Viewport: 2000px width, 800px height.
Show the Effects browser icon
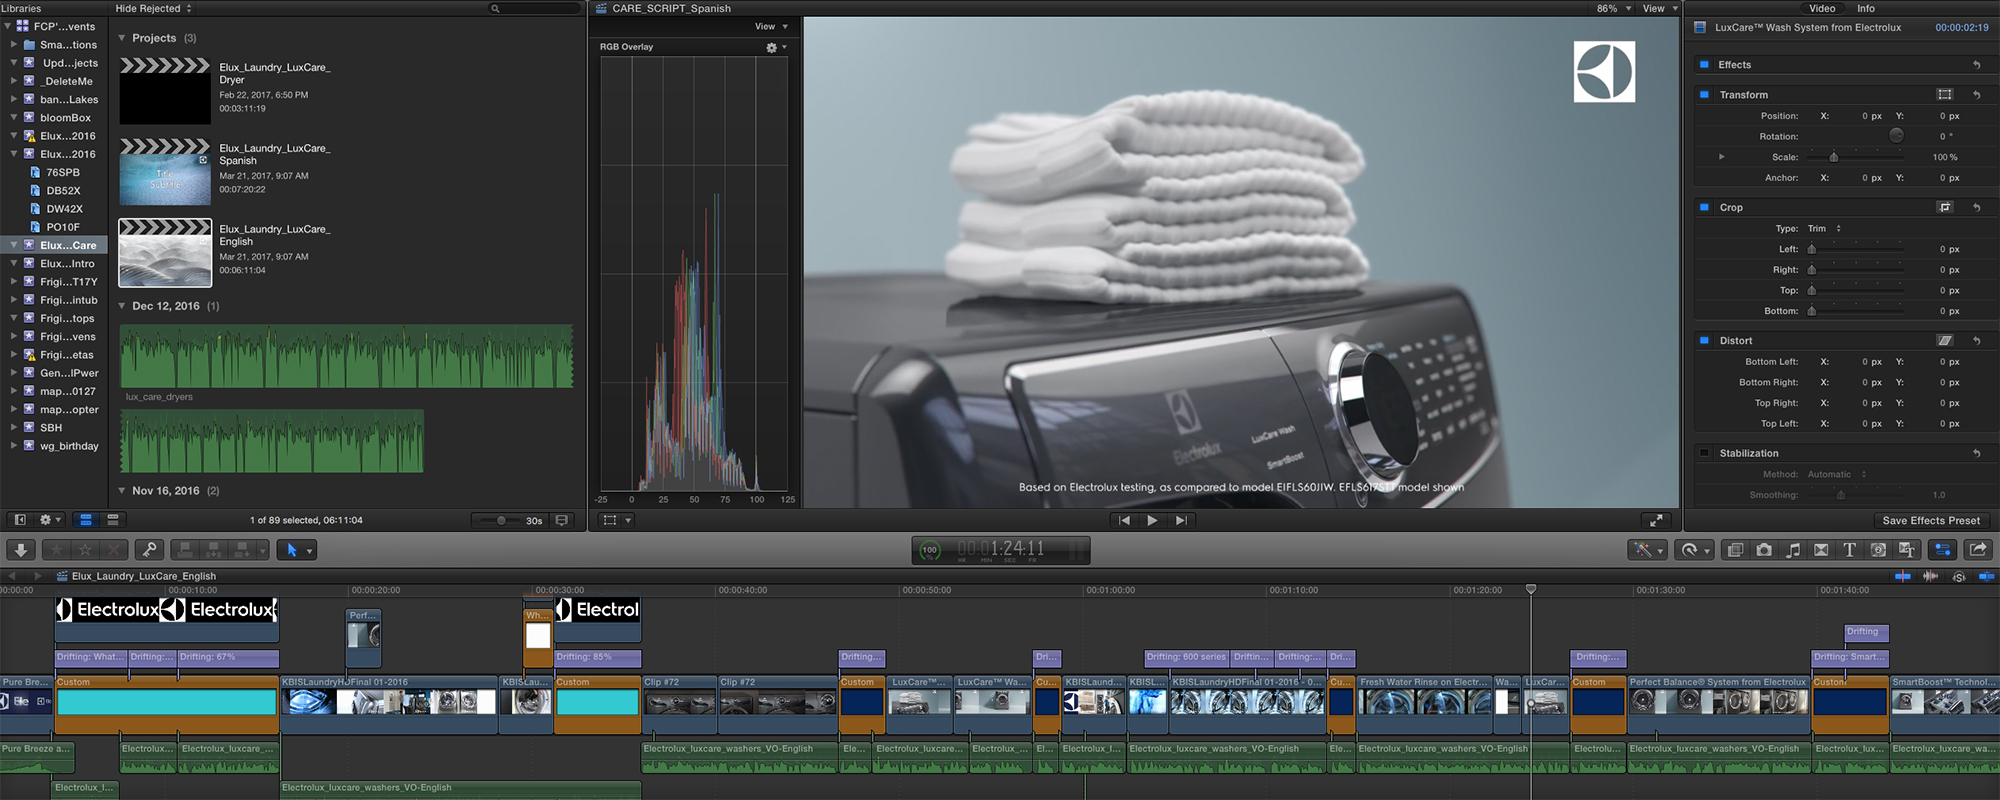click(x=1735, y=550)
